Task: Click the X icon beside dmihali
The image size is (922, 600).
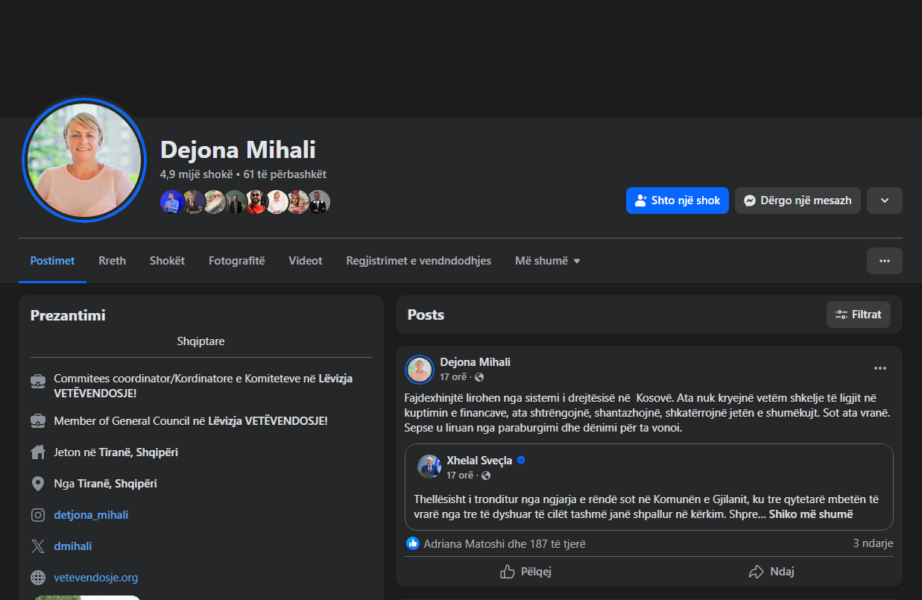Action: point(38,546)
